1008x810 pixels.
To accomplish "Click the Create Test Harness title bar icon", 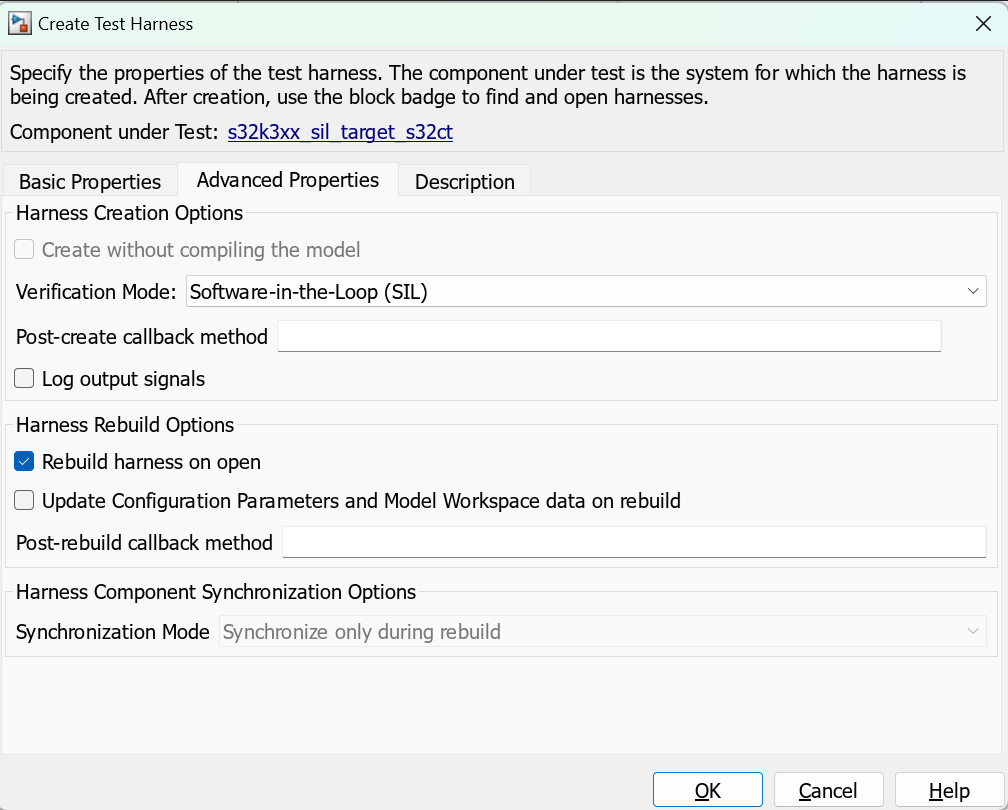I will click(19, 23).
